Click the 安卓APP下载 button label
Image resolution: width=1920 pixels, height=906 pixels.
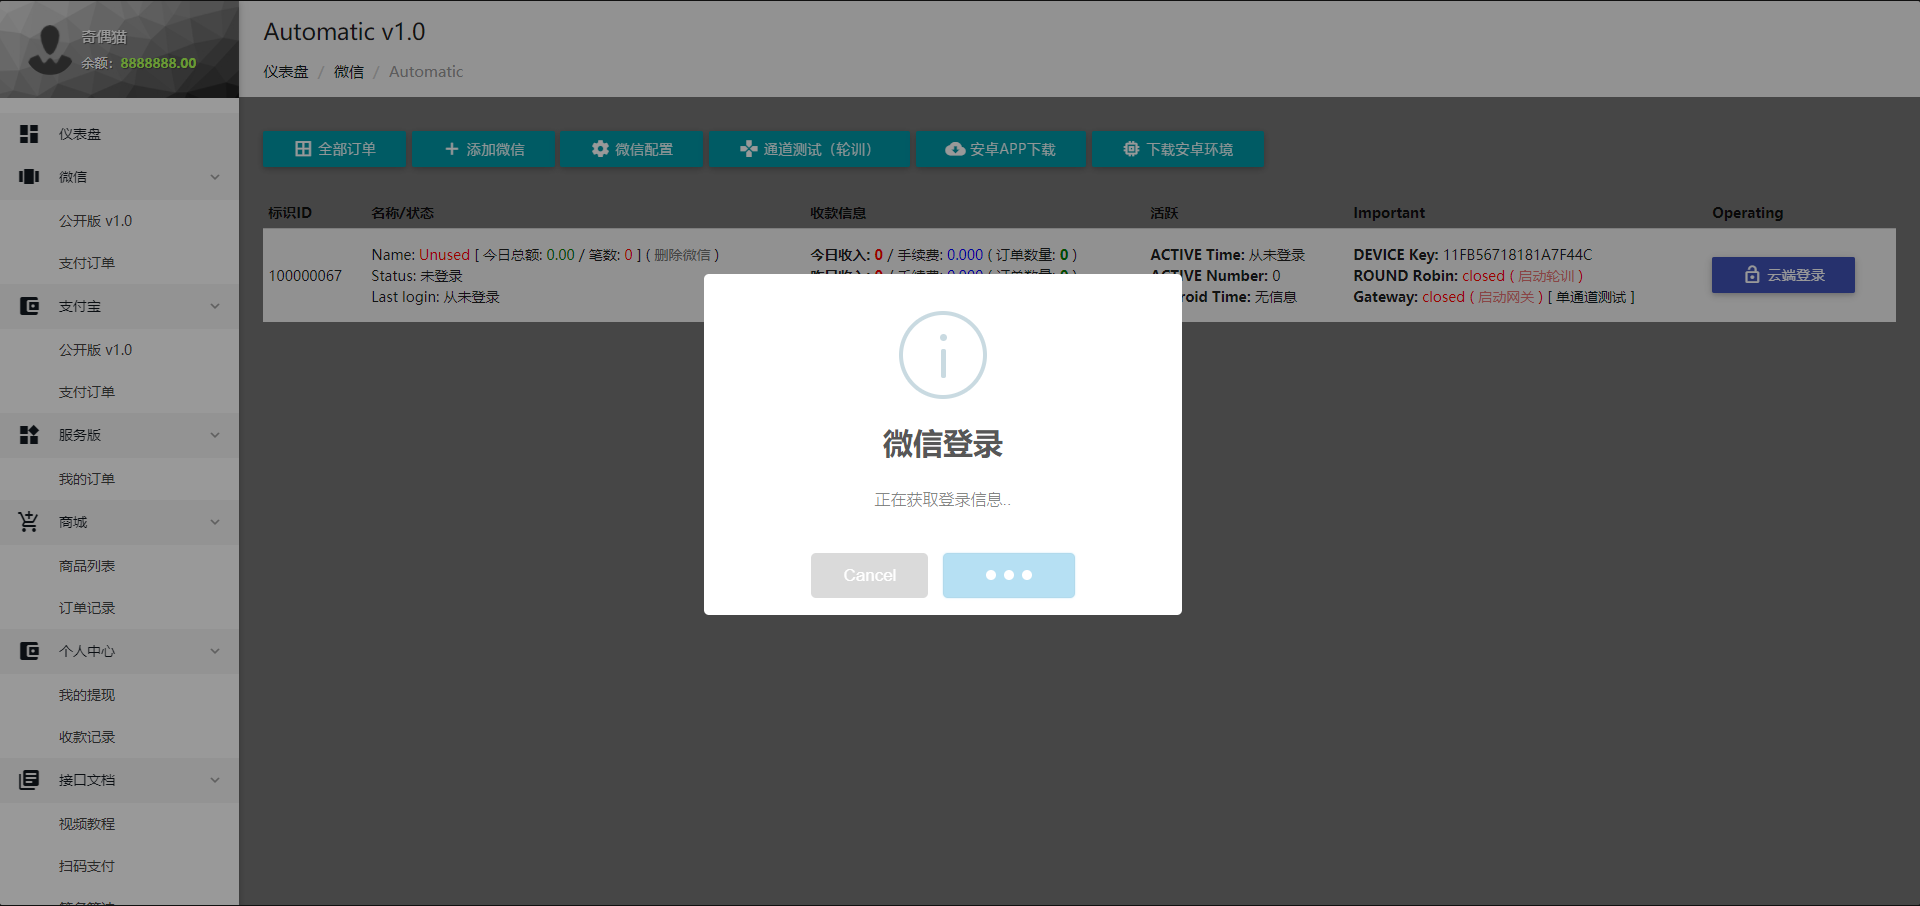(1013, 149)
